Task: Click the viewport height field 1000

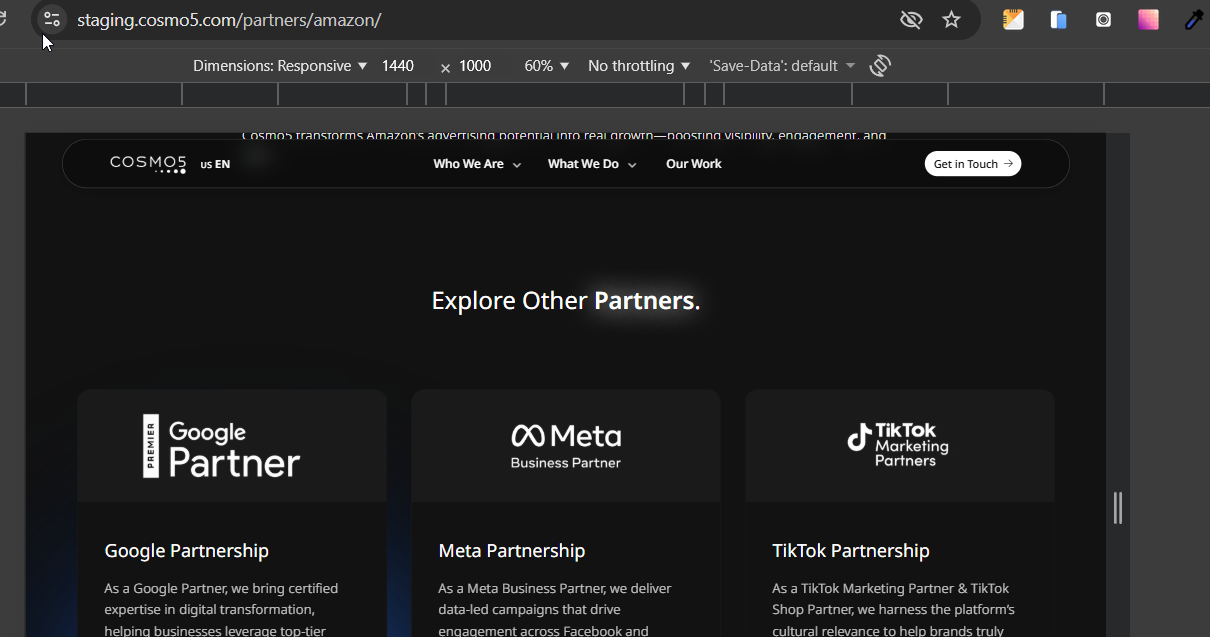Action: (x=475, y=66)
